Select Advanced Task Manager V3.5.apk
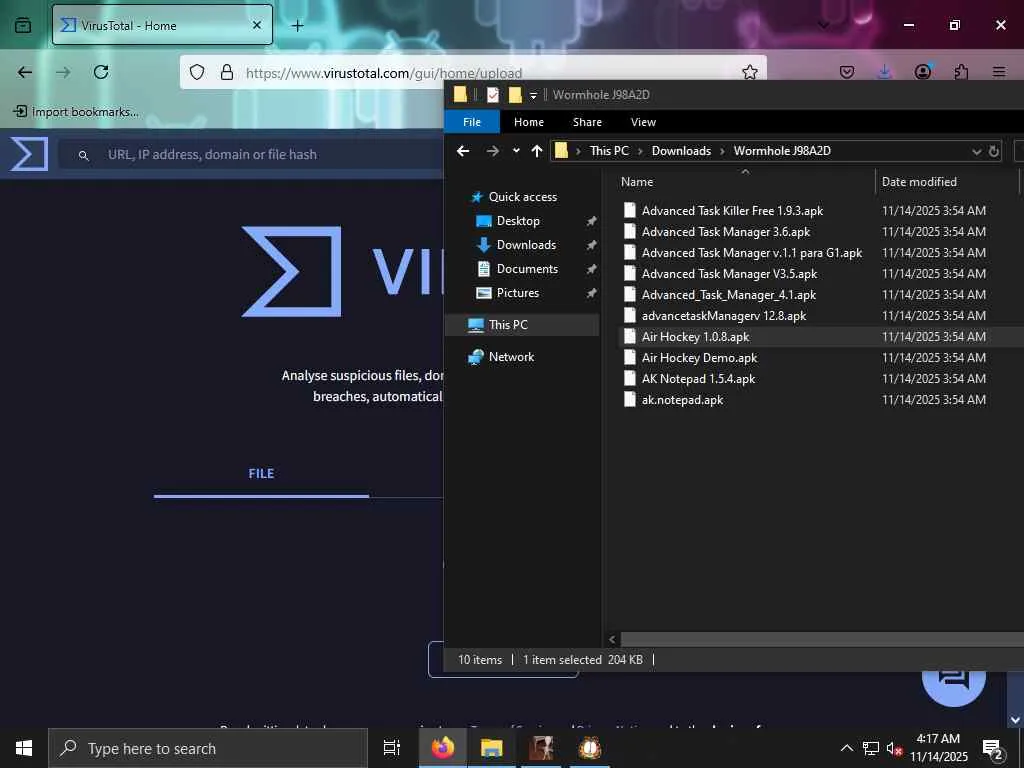 point(729,274)
